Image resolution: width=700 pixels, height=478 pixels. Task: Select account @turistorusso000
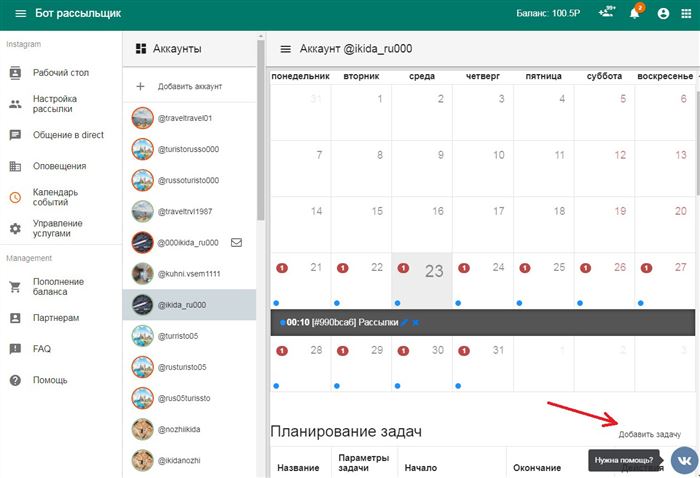coord(189,149)
